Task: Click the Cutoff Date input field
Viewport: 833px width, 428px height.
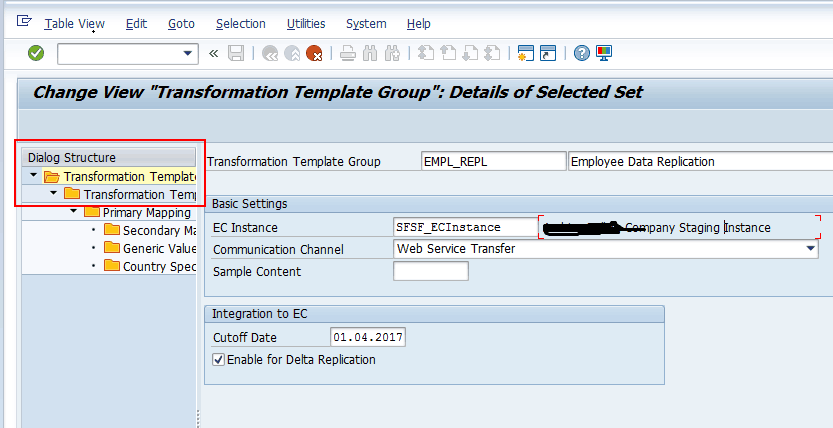Action: click(x=367, y=338)
